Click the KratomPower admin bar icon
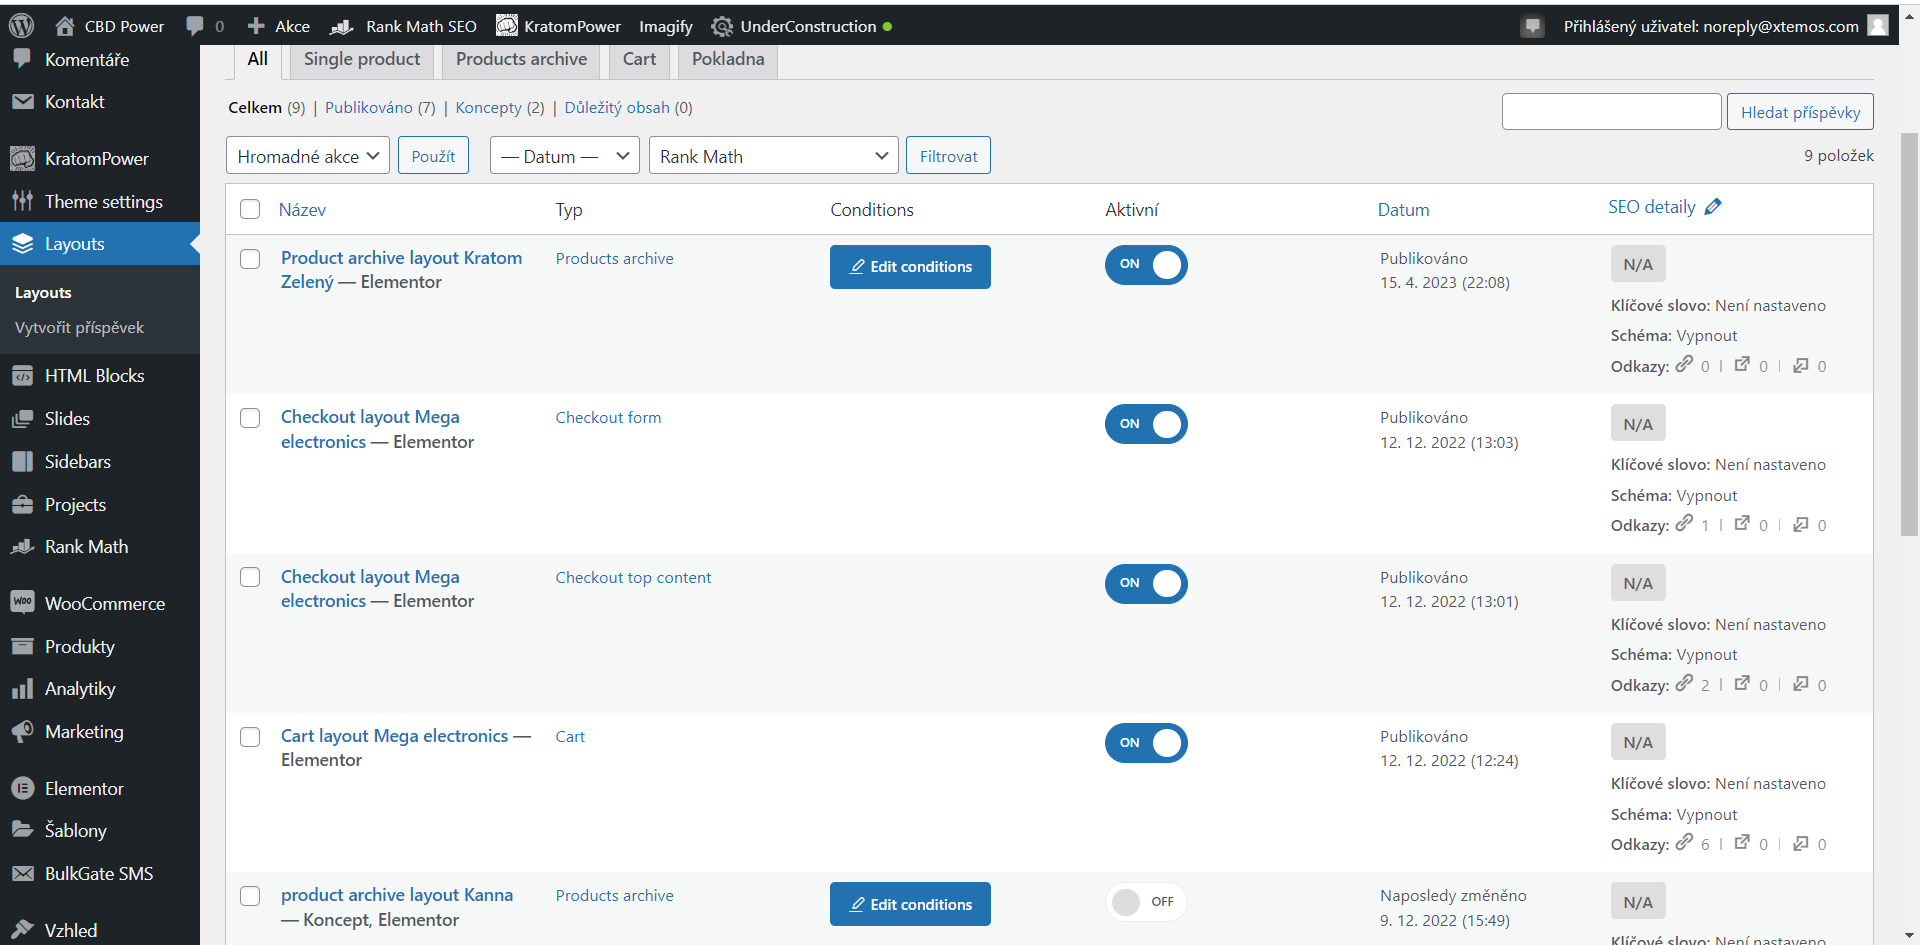 507,26
